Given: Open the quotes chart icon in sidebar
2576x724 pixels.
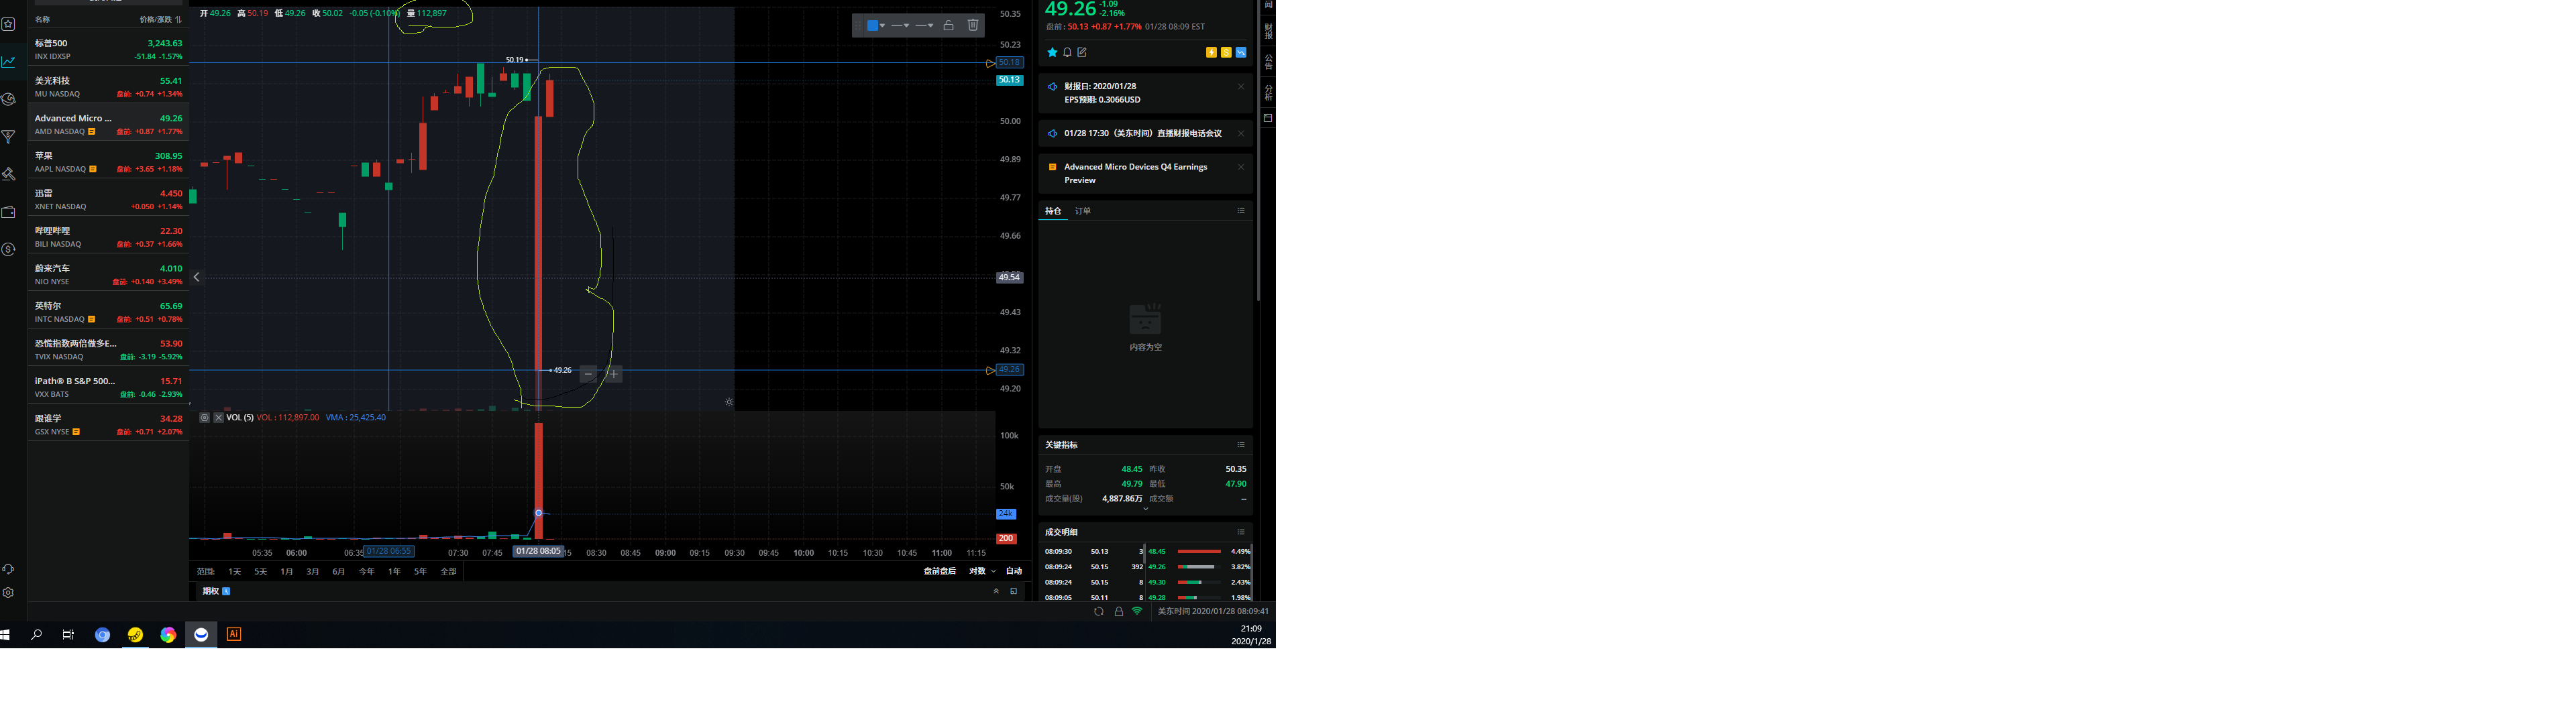Looking at the screenshot, I should click(9, 62).
